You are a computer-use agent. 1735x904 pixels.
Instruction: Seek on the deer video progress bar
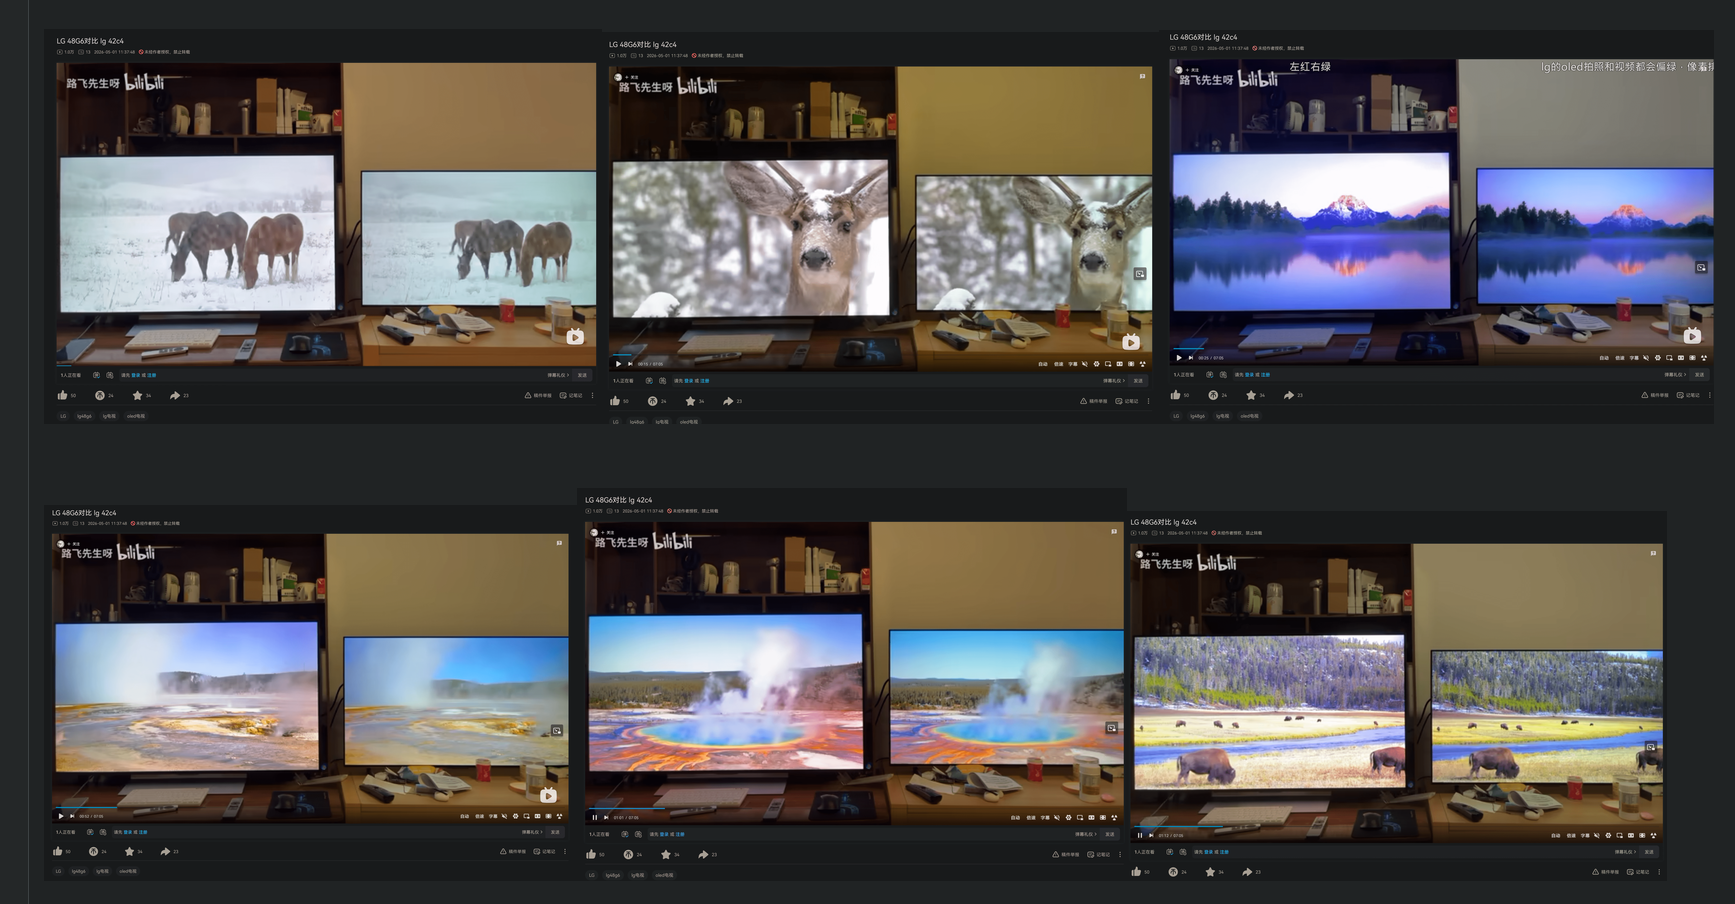click(880, 355)
